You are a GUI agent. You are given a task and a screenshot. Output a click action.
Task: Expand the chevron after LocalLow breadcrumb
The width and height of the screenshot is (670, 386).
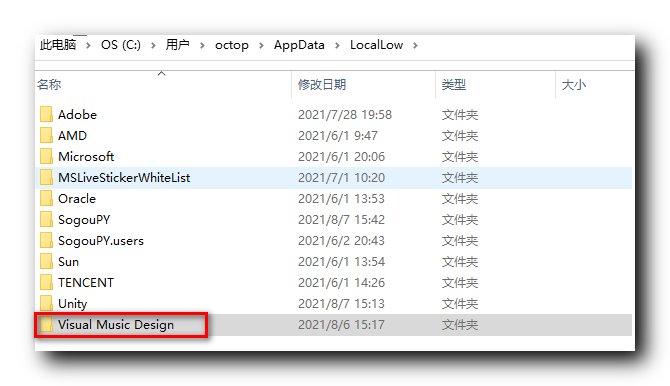coord(415,45)
